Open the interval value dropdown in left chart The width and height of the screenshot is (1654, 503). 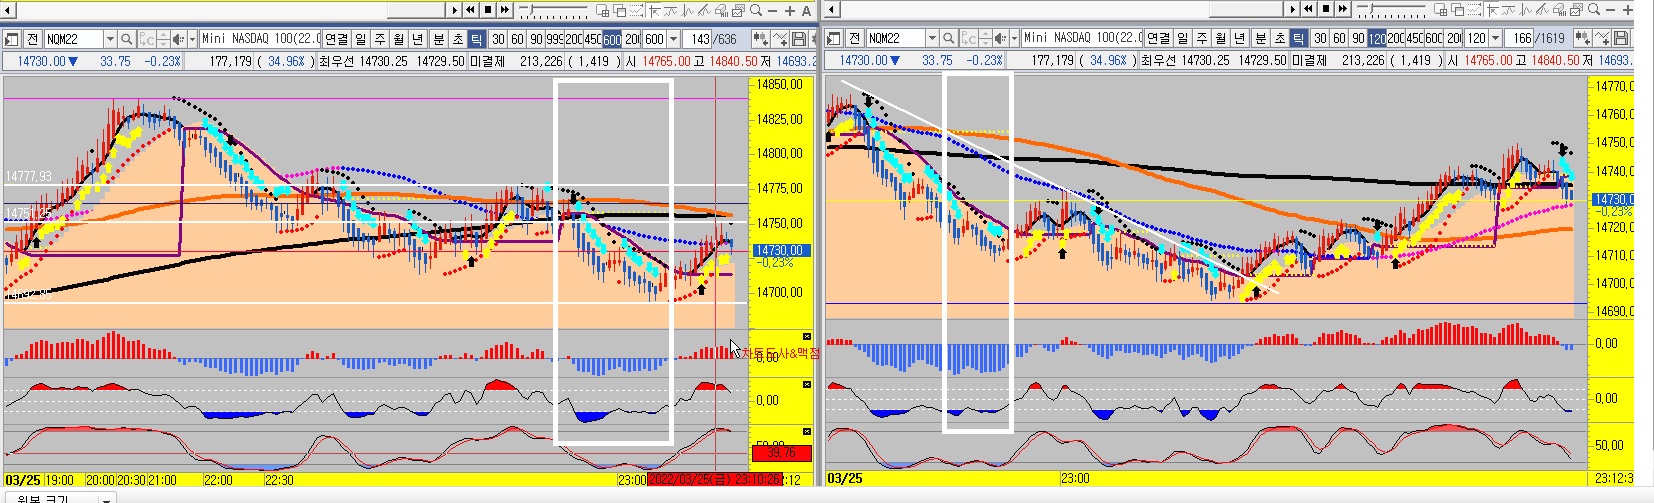tap(673, 39)
